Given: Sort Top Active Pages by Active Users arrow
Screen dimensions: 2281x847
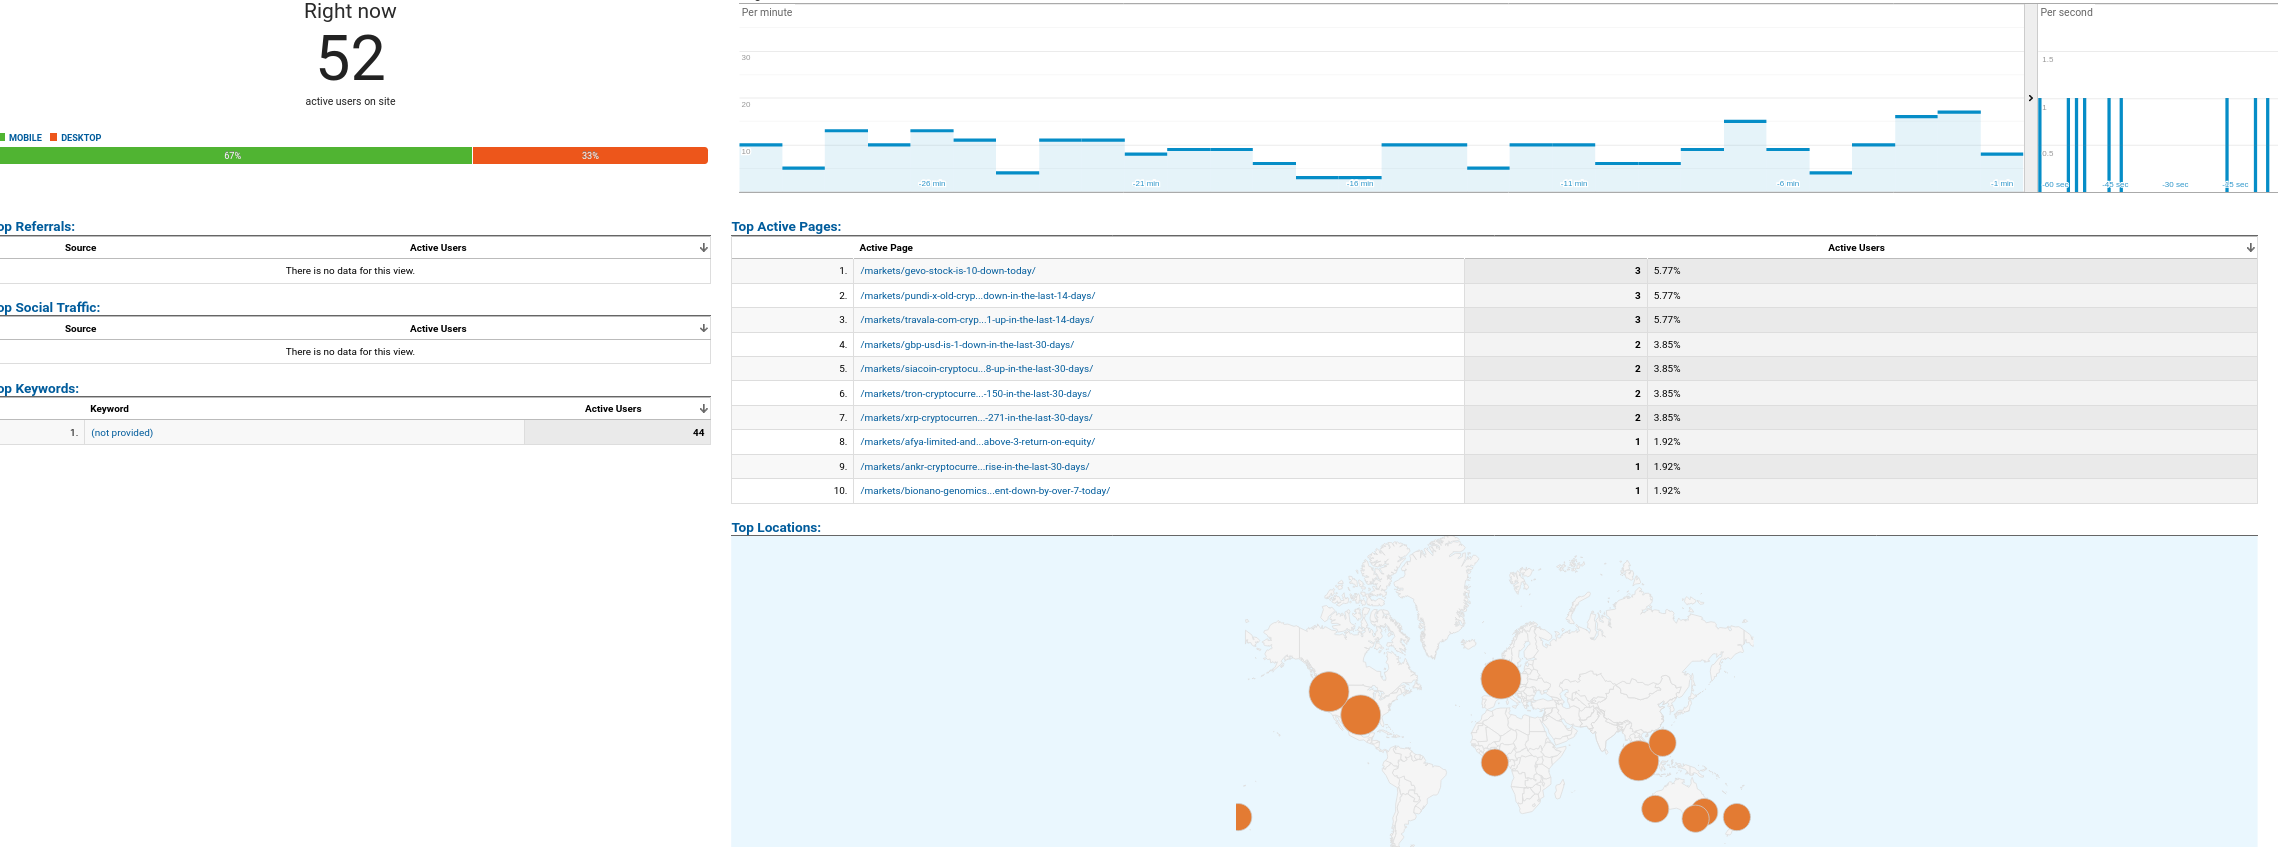Looking at the screenshot, I should [x=2250, y=248].
